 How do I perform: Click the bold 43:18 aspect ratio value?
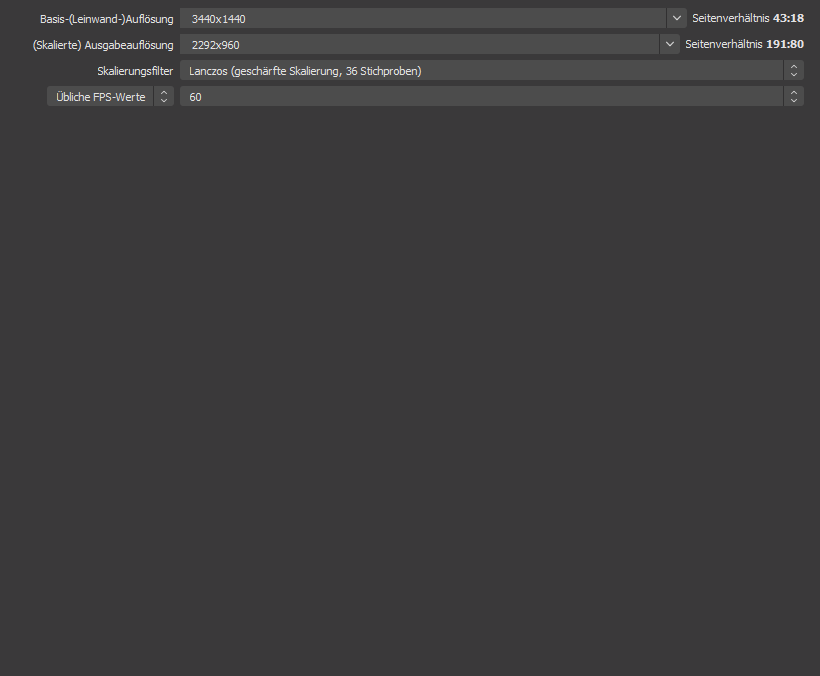(788, 18)
